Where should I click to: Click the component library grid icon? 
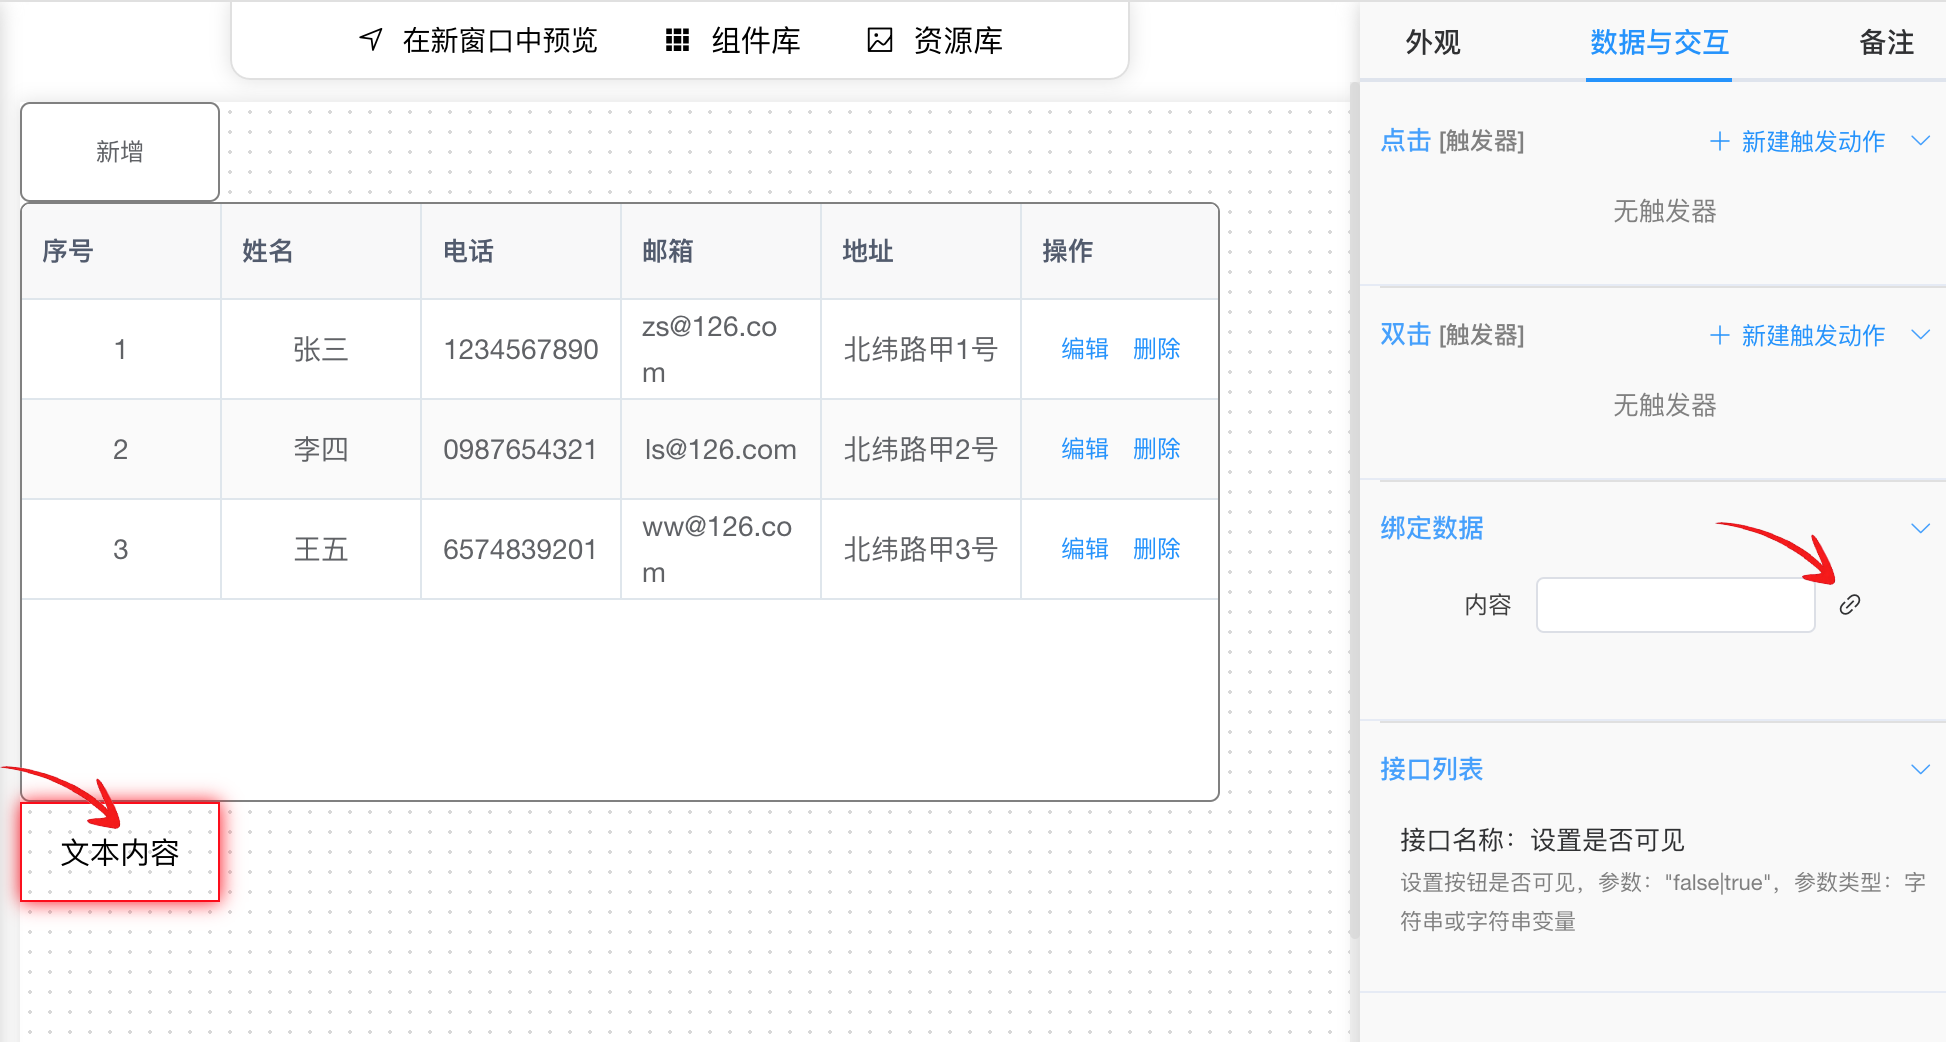pyautogui.click(x=678, y=40)
